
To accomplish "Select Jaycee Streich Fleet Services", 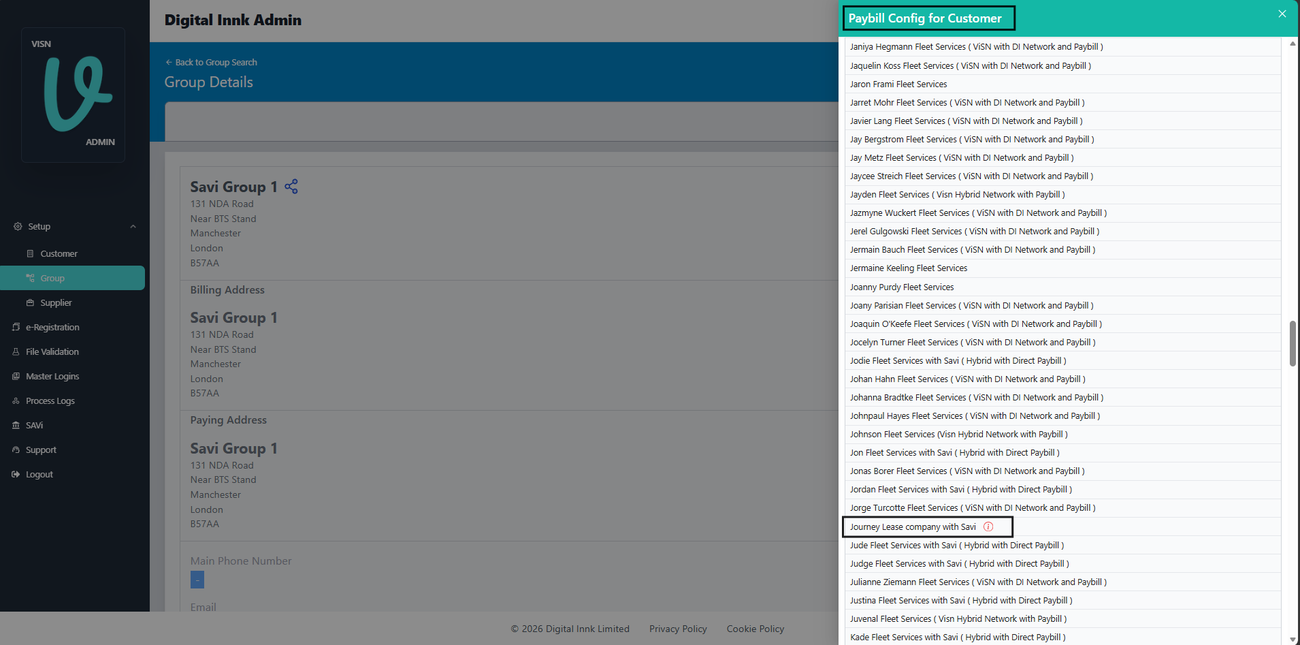I will (x=1064, y=176).
